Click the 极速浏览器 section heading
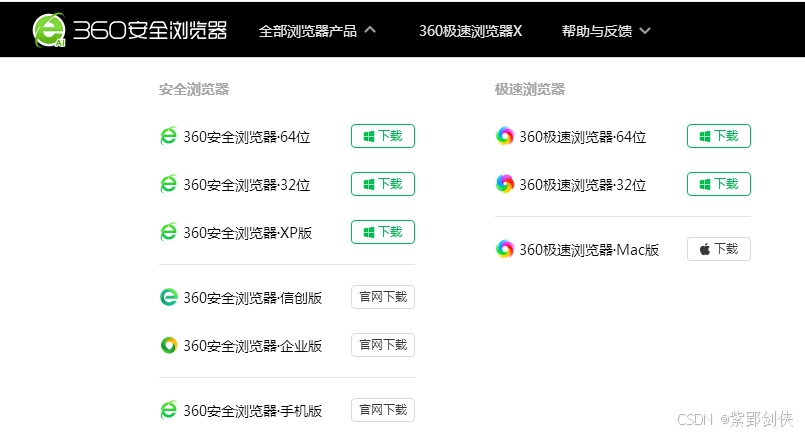Viewport: 805px width, 435px height. click(530, 89)
